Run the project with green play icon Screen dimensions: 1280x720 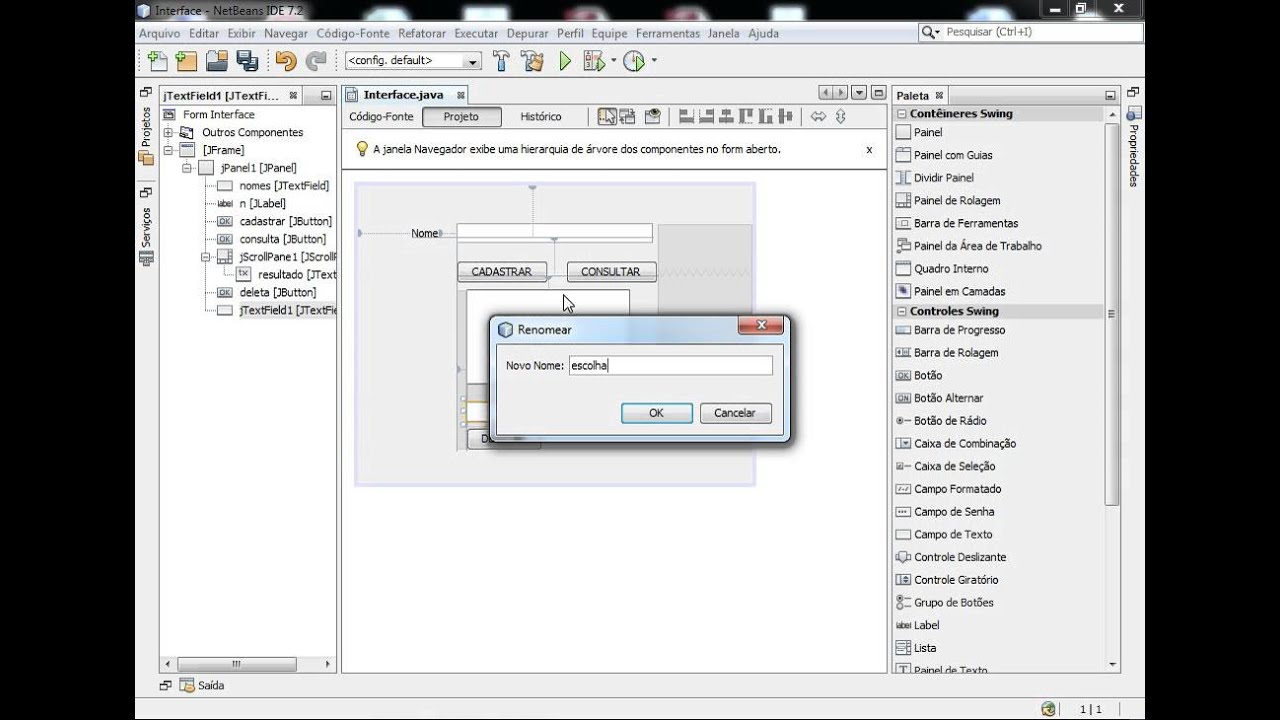tap(565, 61)
